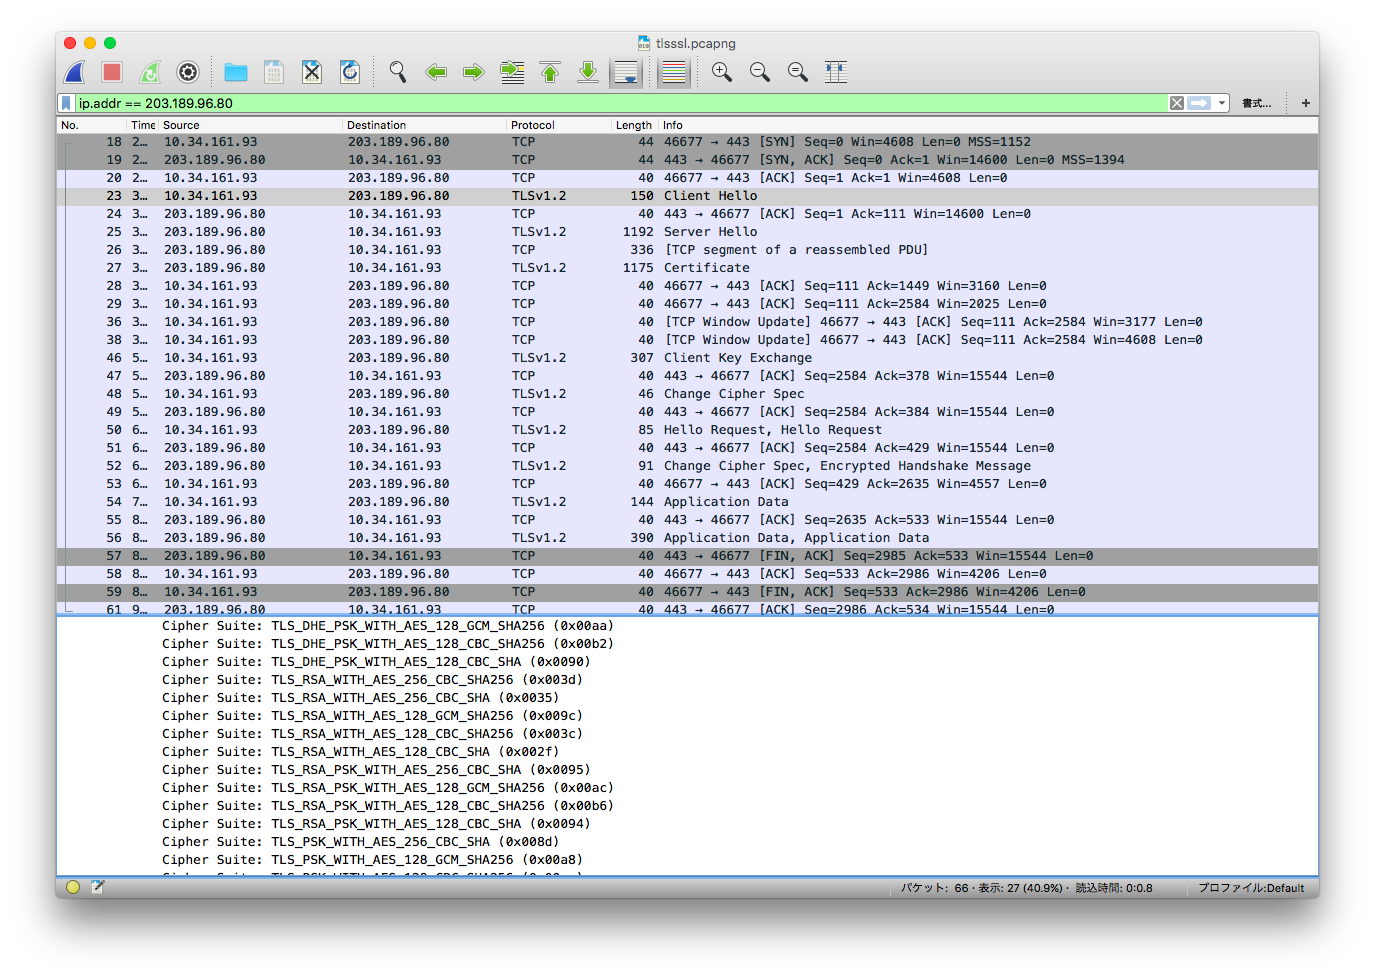Image resolution: width=1375 pixels, height=978 pixels.
Task: Sort packets by the Destination column
Action: pos(425,125)
